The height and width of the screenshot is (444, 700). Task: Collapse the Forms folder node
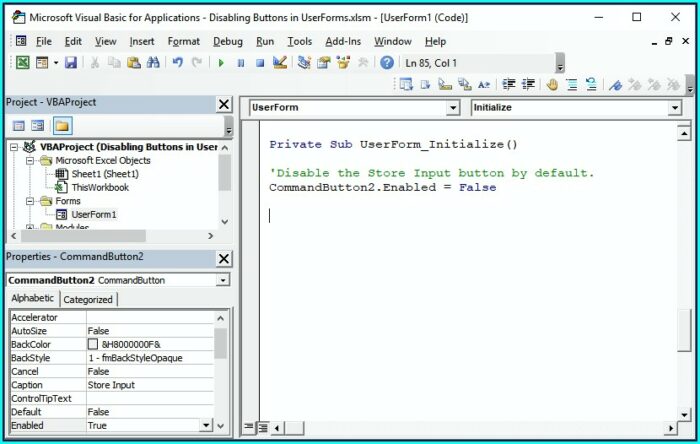[30, 201]
